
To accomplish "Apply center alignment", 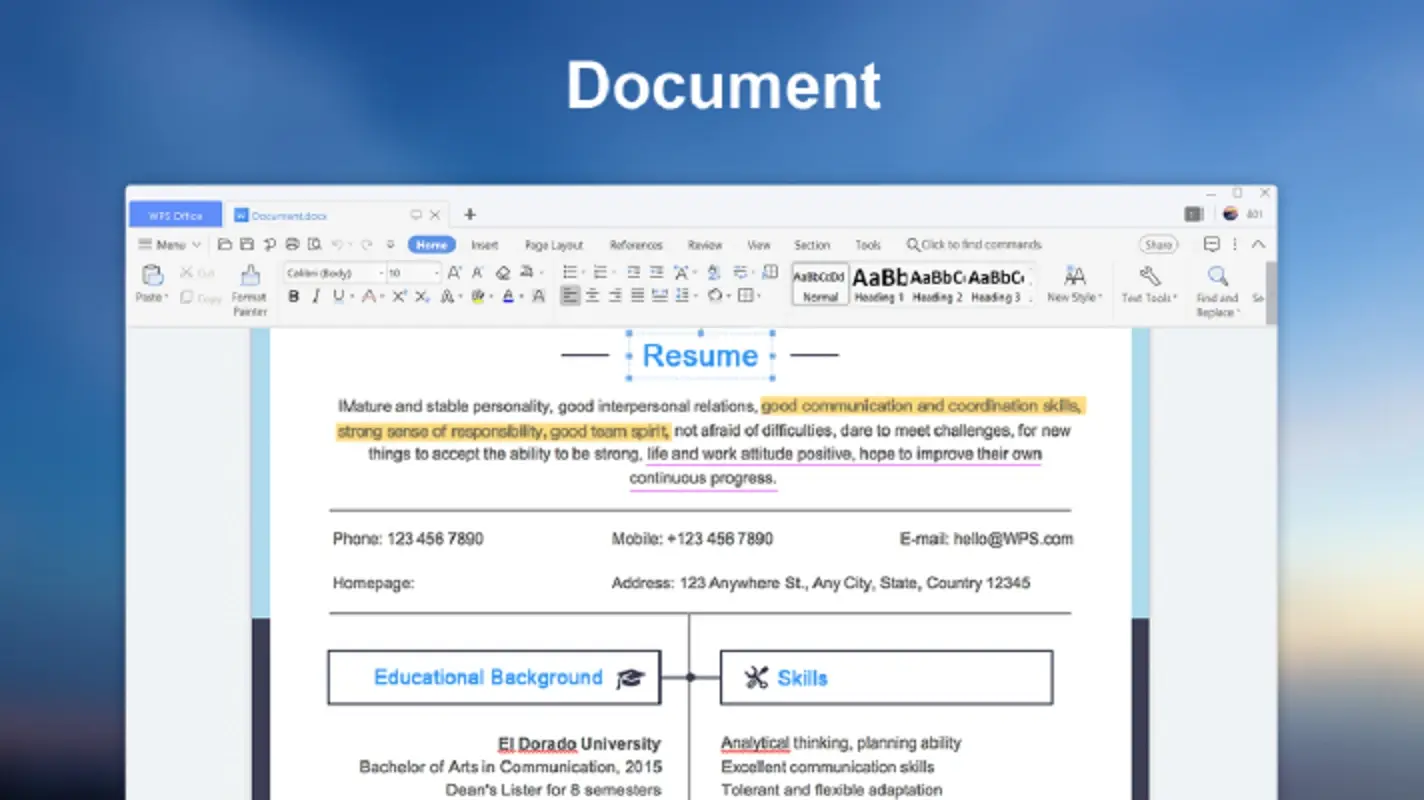I will 593,295.
